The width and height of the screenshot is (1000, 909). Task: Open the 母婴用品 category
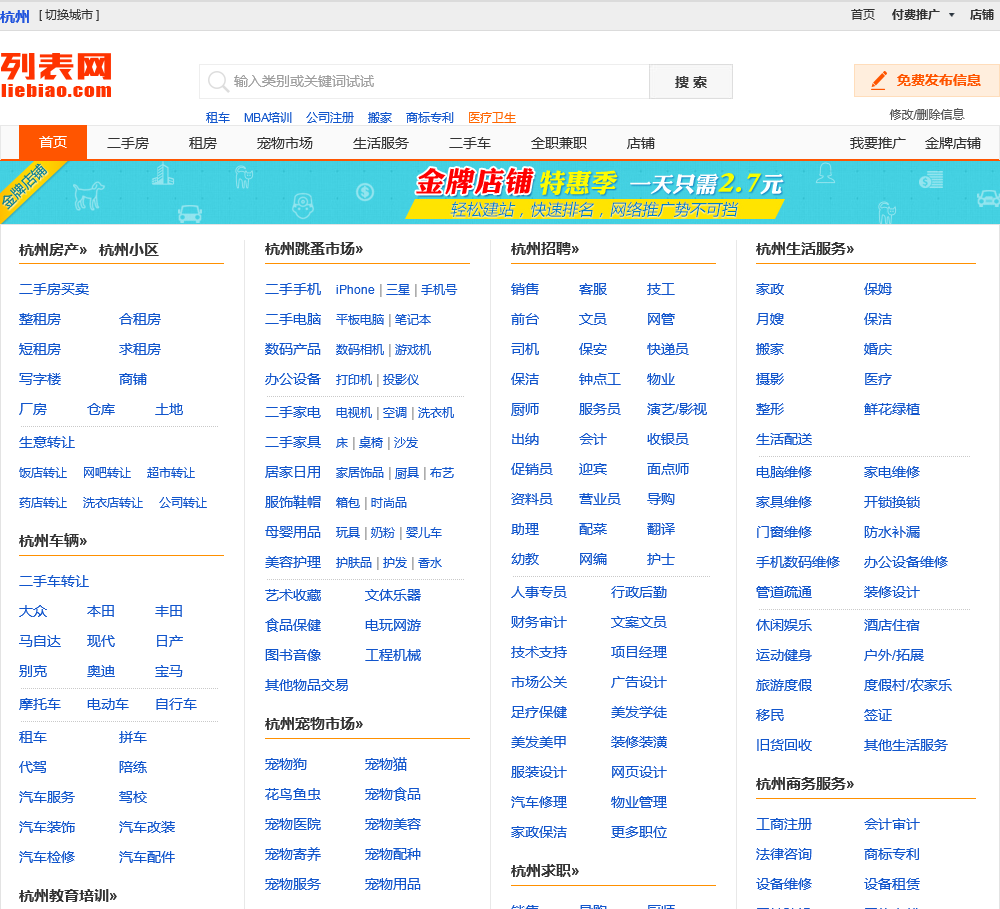293,532
